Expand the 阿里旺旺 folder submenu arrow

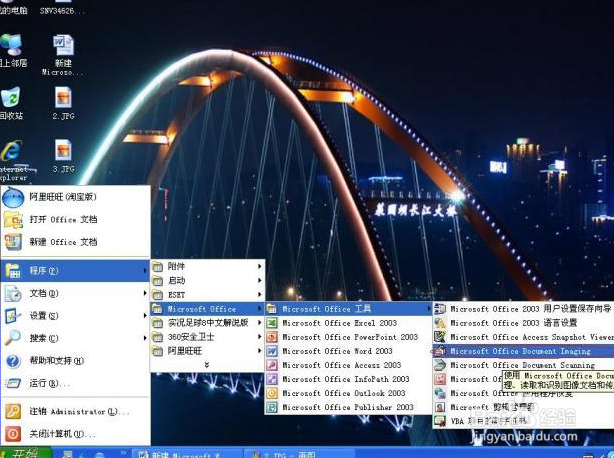pos(259,351)
